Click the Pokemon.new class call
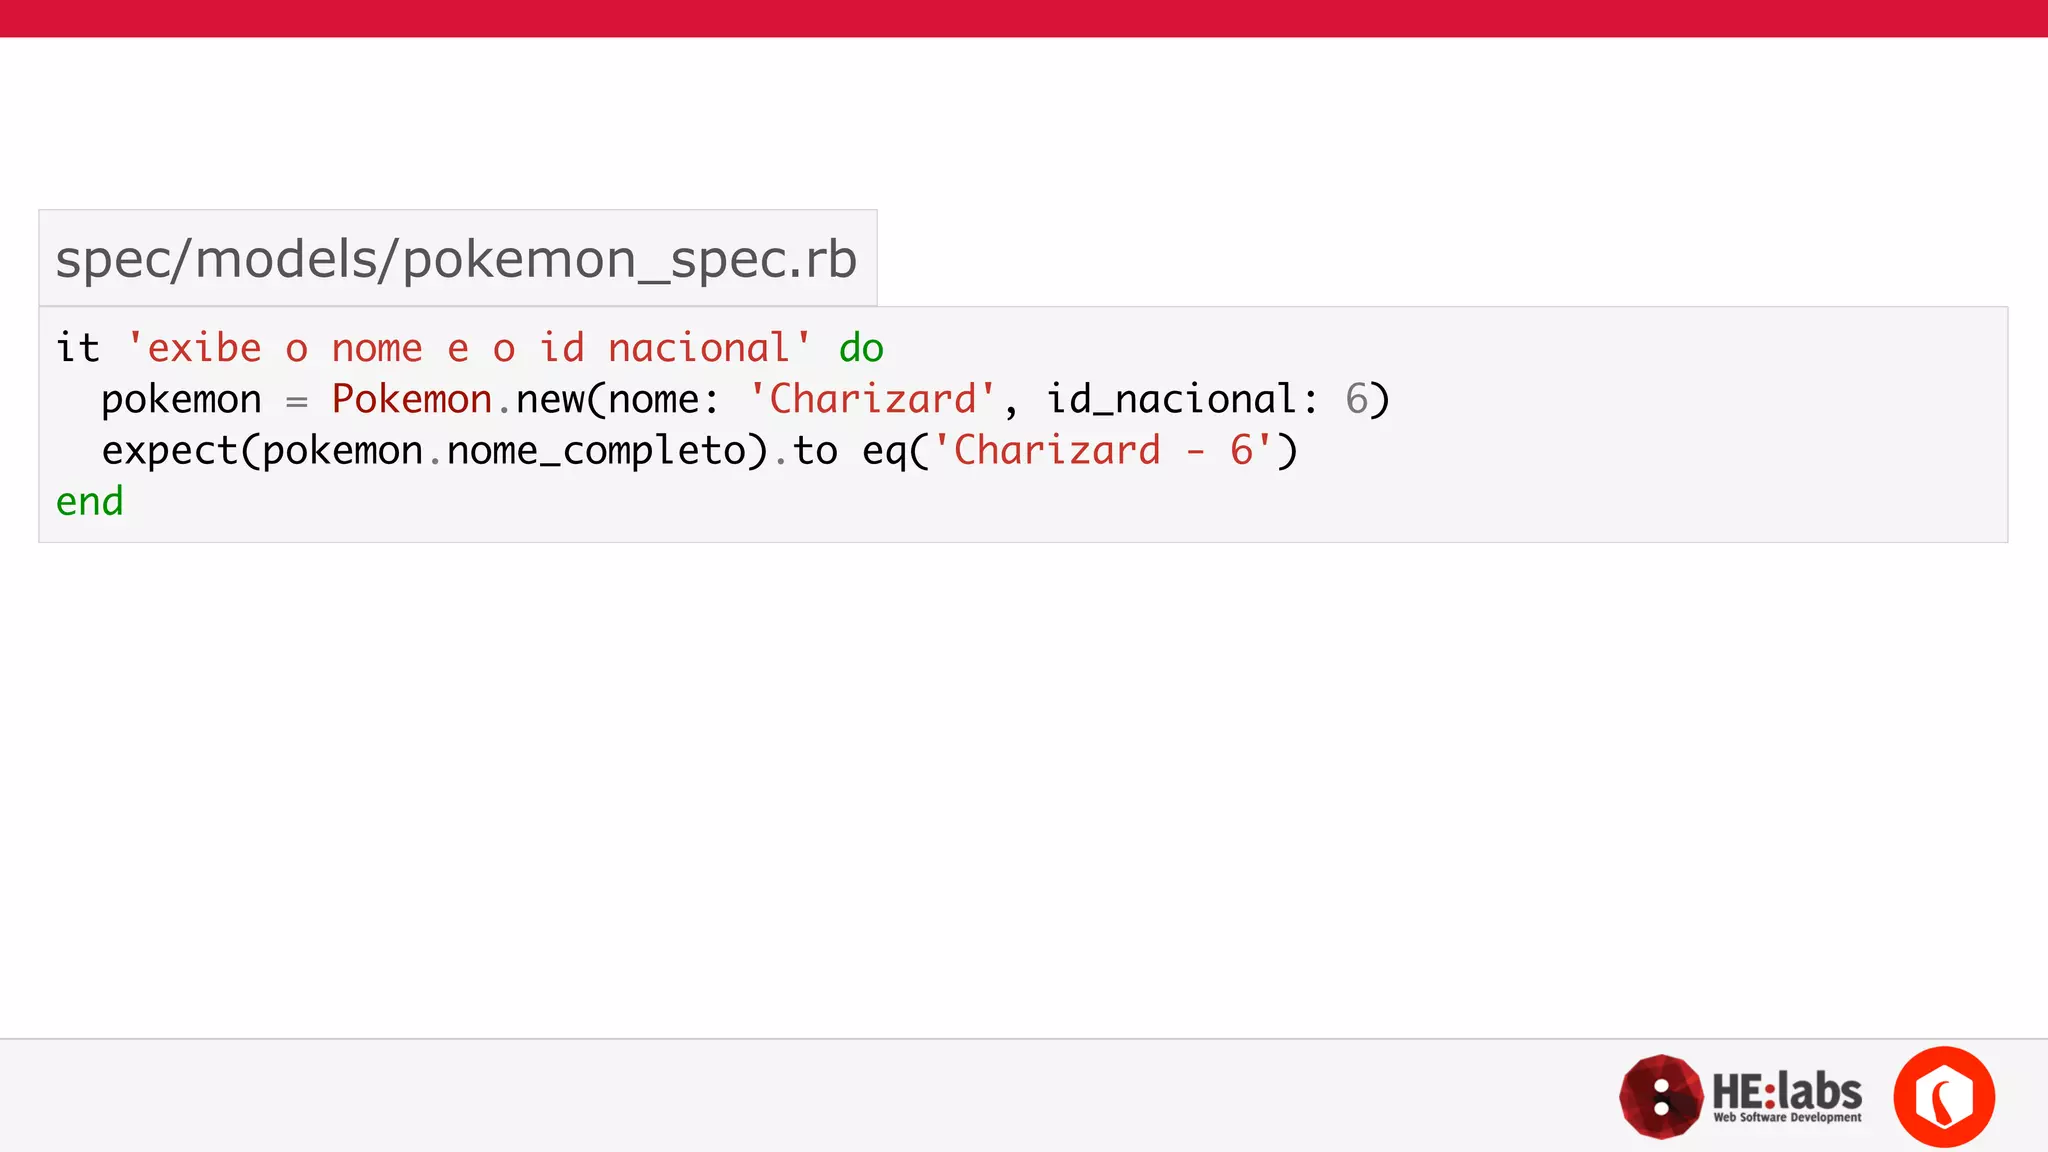 [458, 399]
